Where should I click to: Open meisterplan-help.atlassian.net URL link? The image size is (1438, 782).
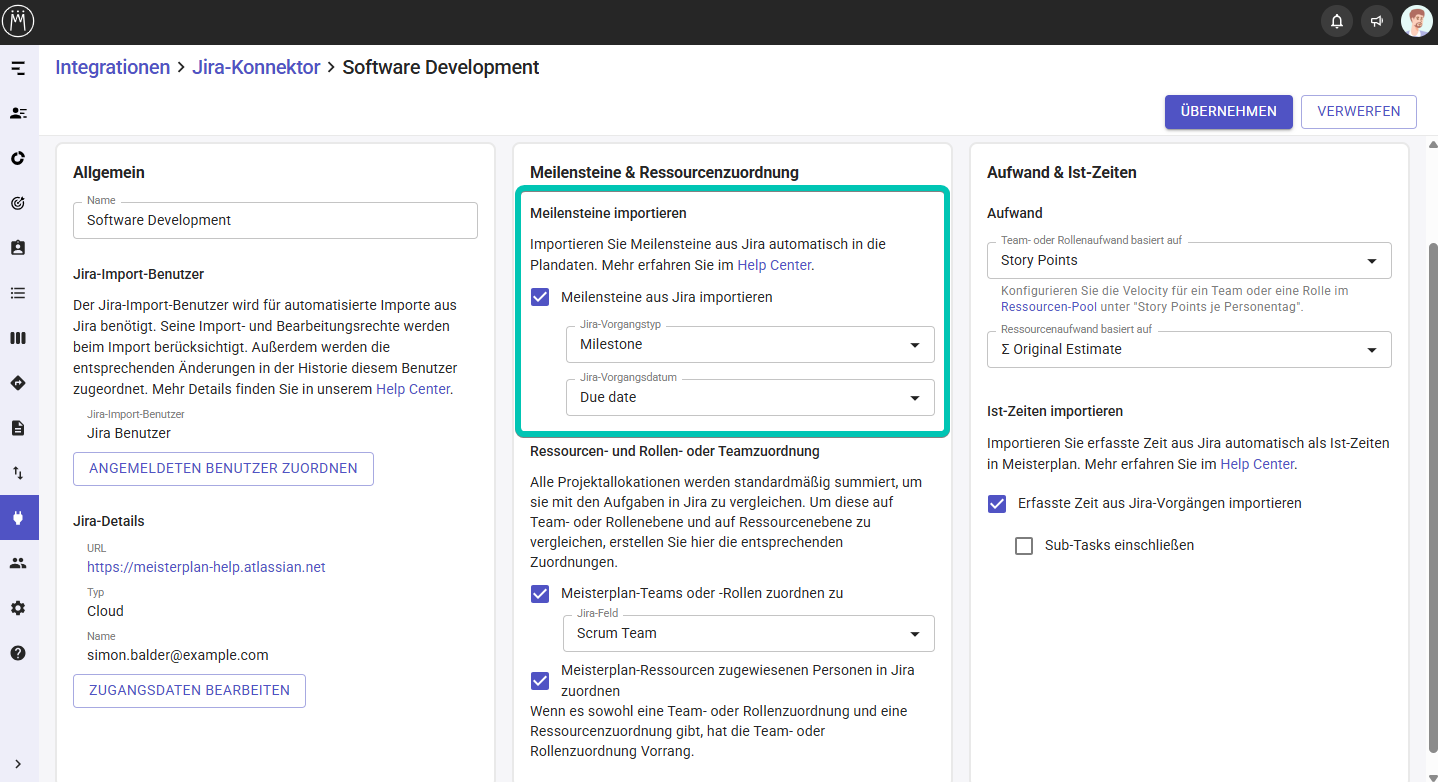pyautogui.click(x=206, y=567)
